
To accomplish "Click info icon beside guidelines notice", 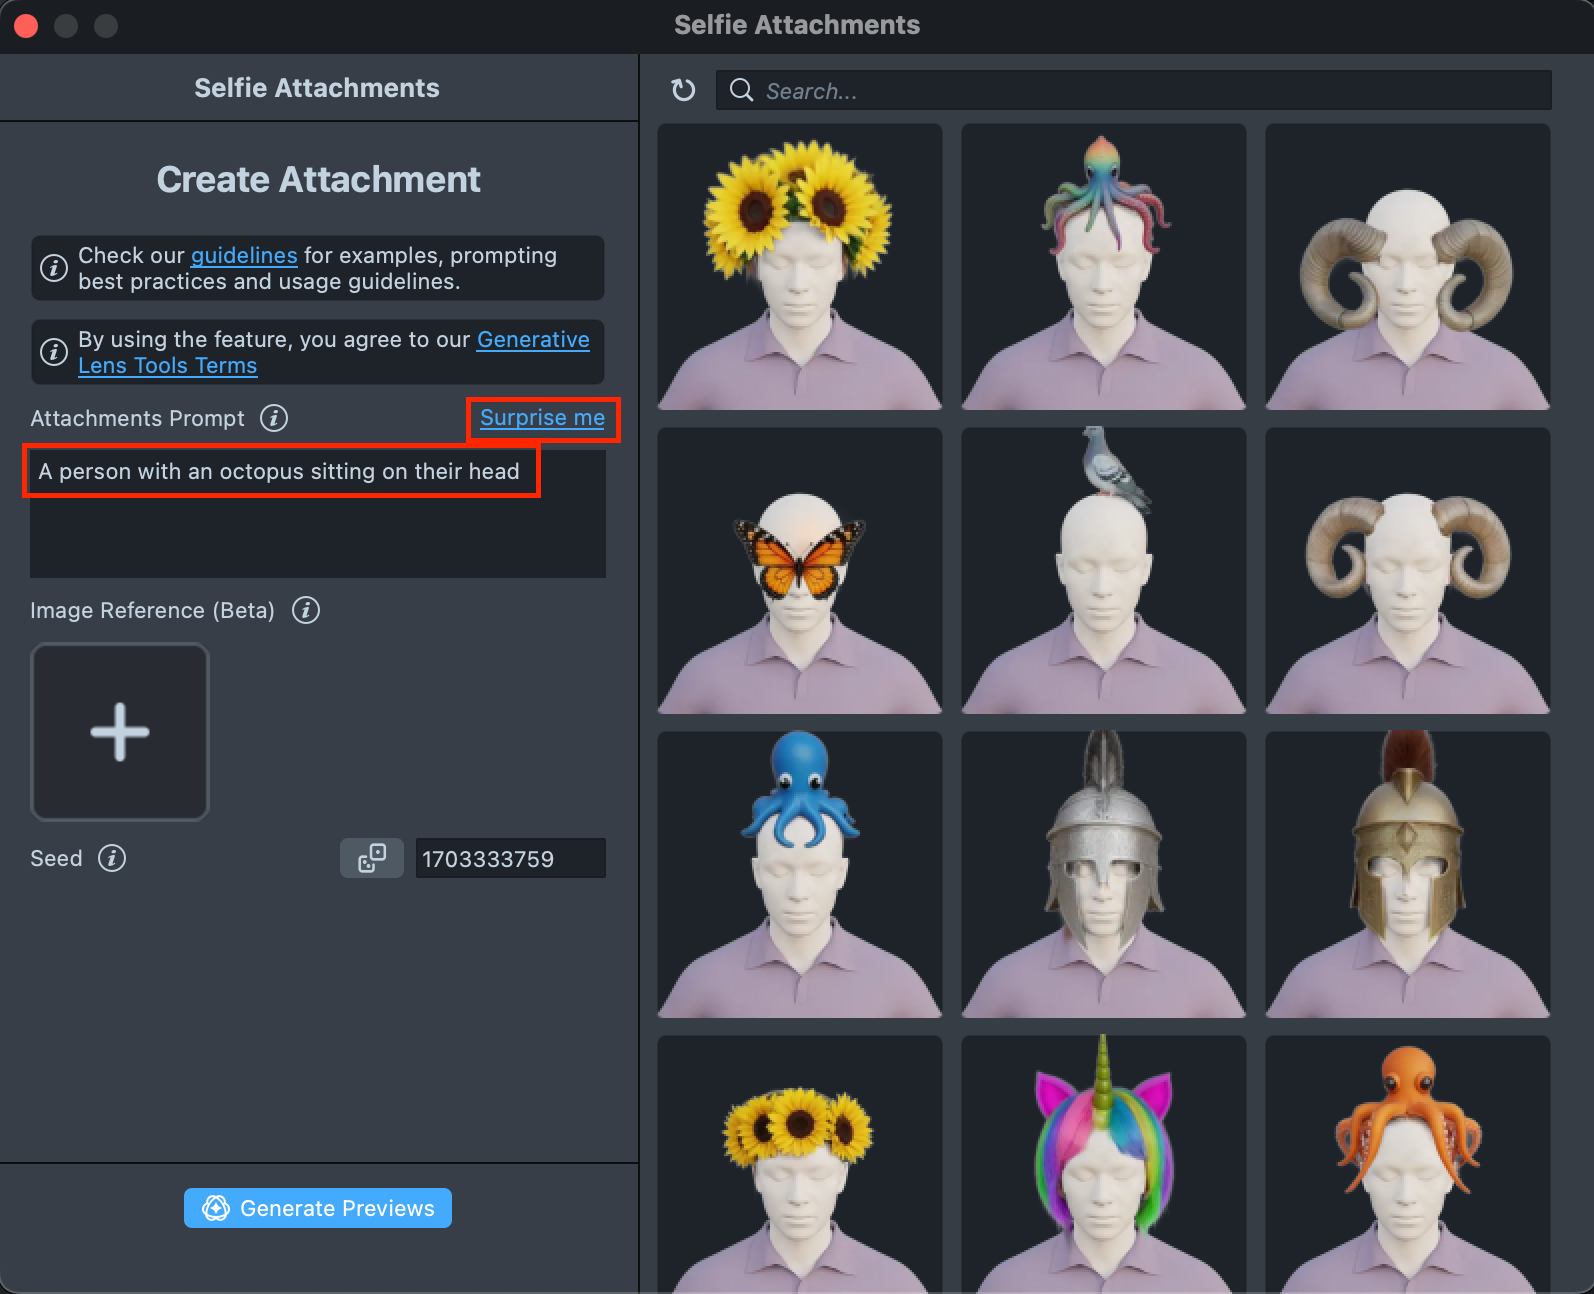I will coord(53,268).
